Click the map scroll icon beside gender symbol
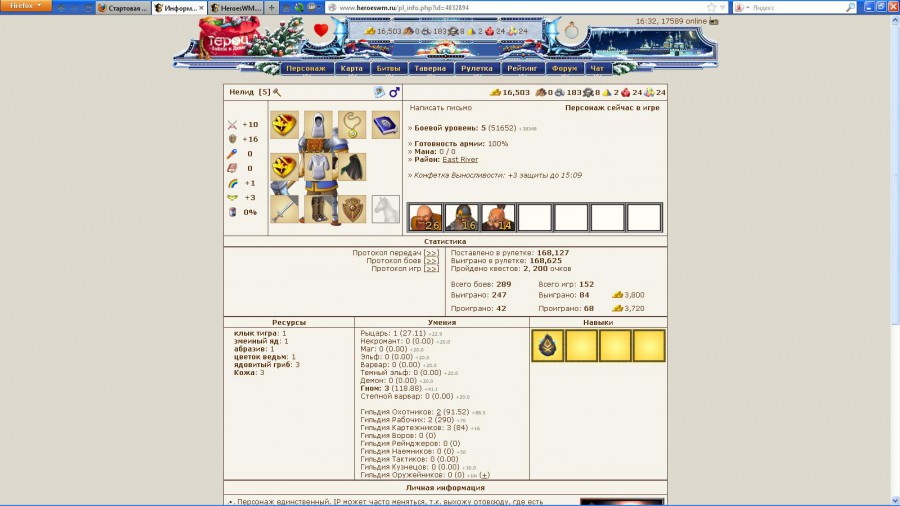 click(379, 92)
